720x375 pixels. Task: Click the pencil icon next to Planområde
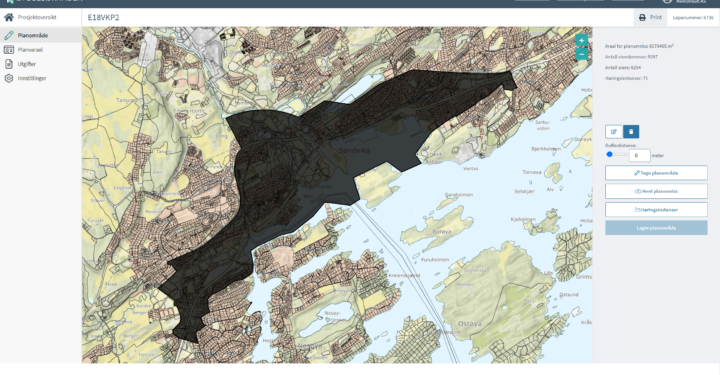point(9,35)
